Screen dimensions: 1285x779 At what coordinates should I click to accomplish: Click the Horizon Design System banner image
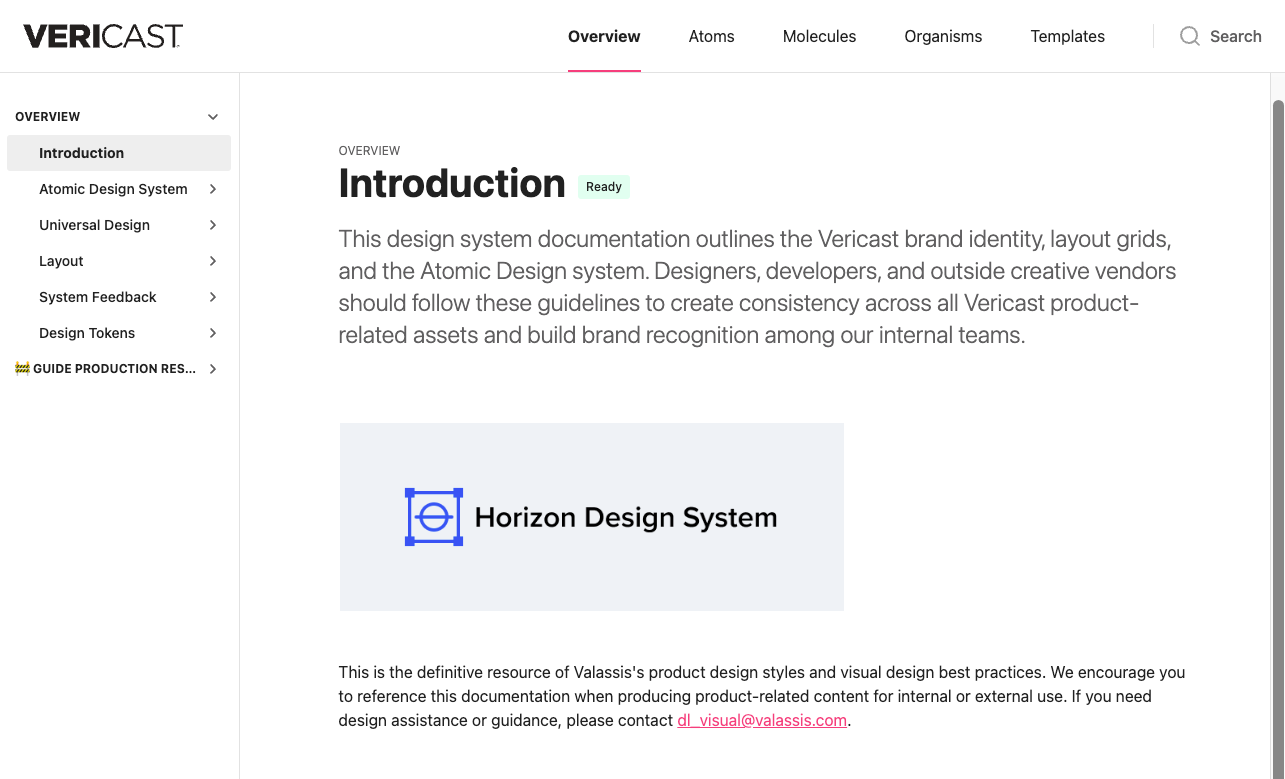(x=592, y=517)
